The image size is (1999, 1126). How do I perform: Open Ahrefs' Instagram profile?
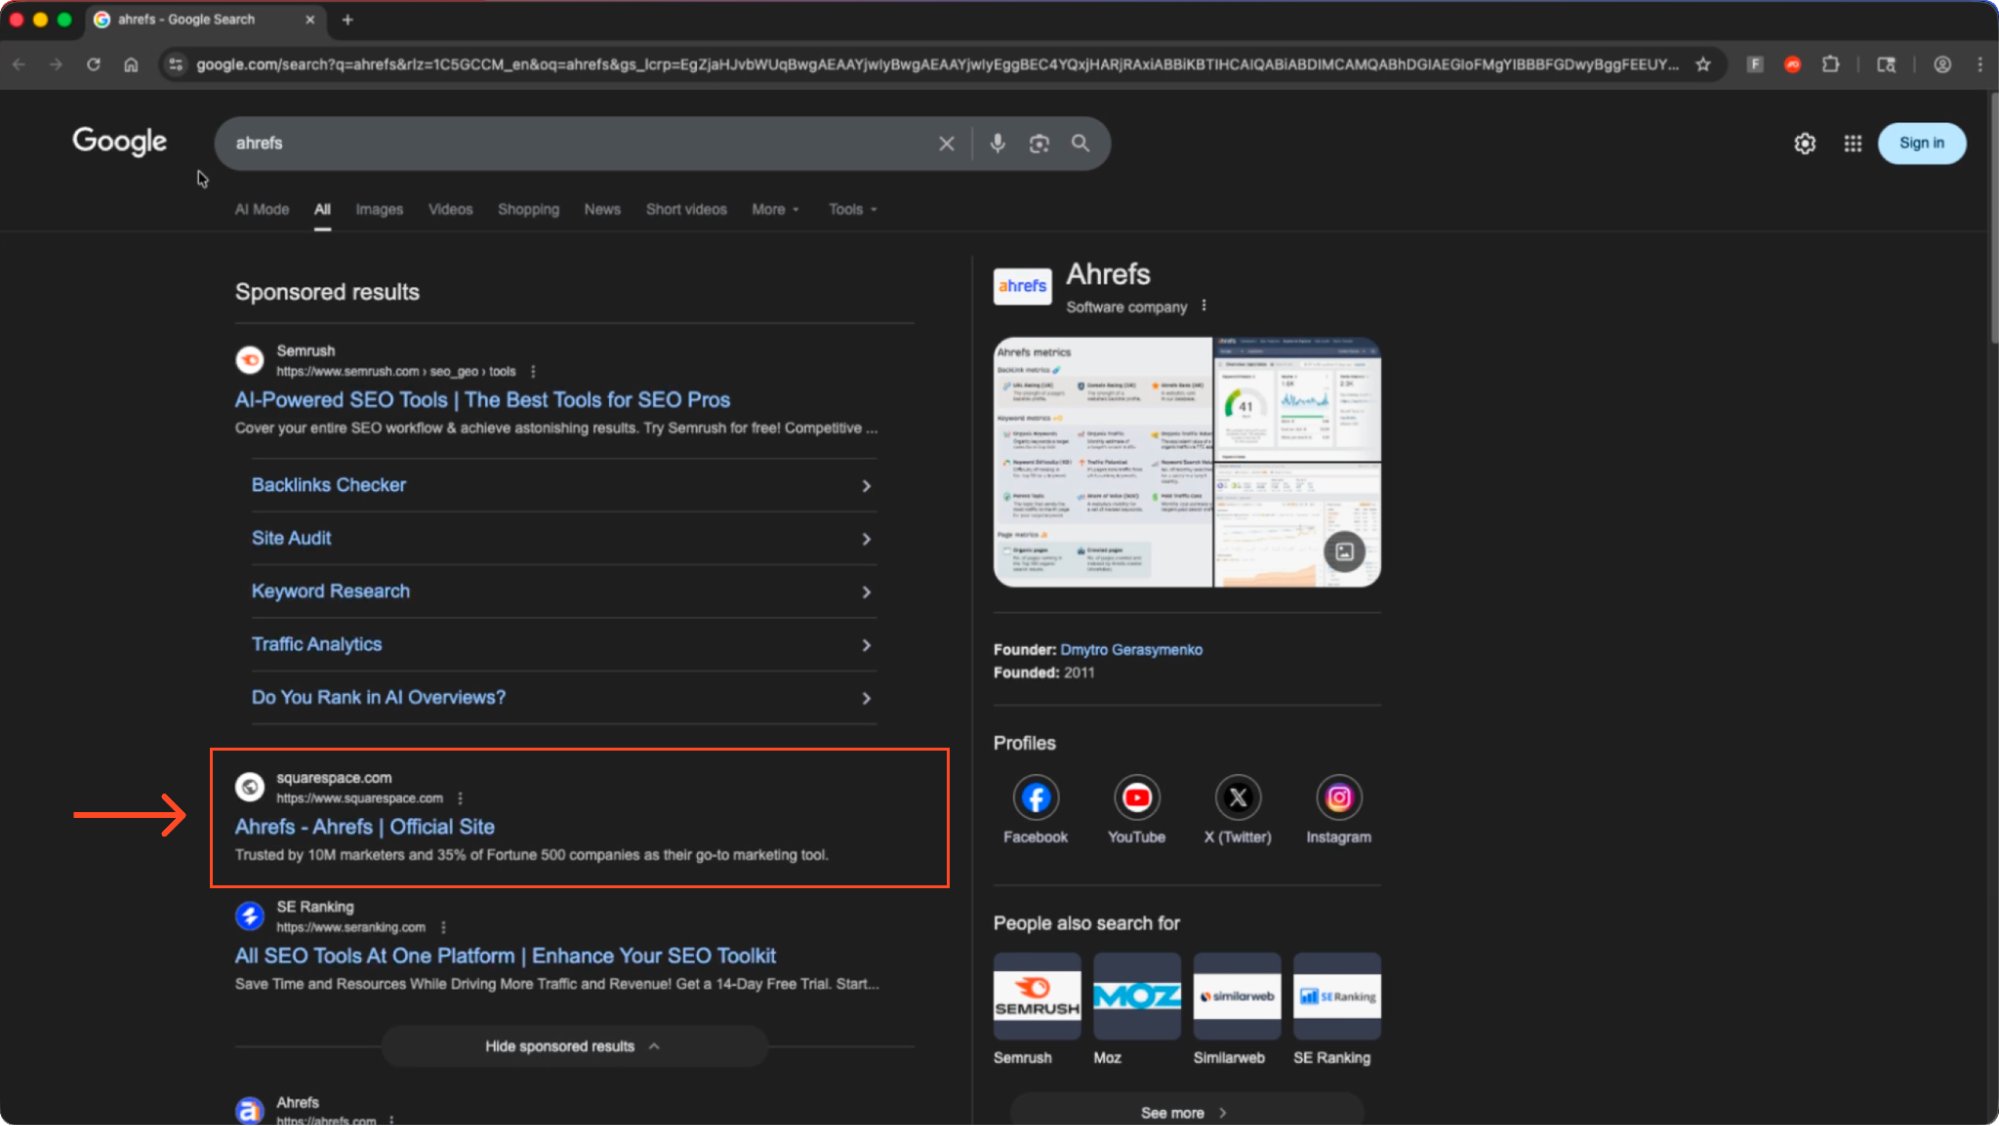tap(1338, 797)
